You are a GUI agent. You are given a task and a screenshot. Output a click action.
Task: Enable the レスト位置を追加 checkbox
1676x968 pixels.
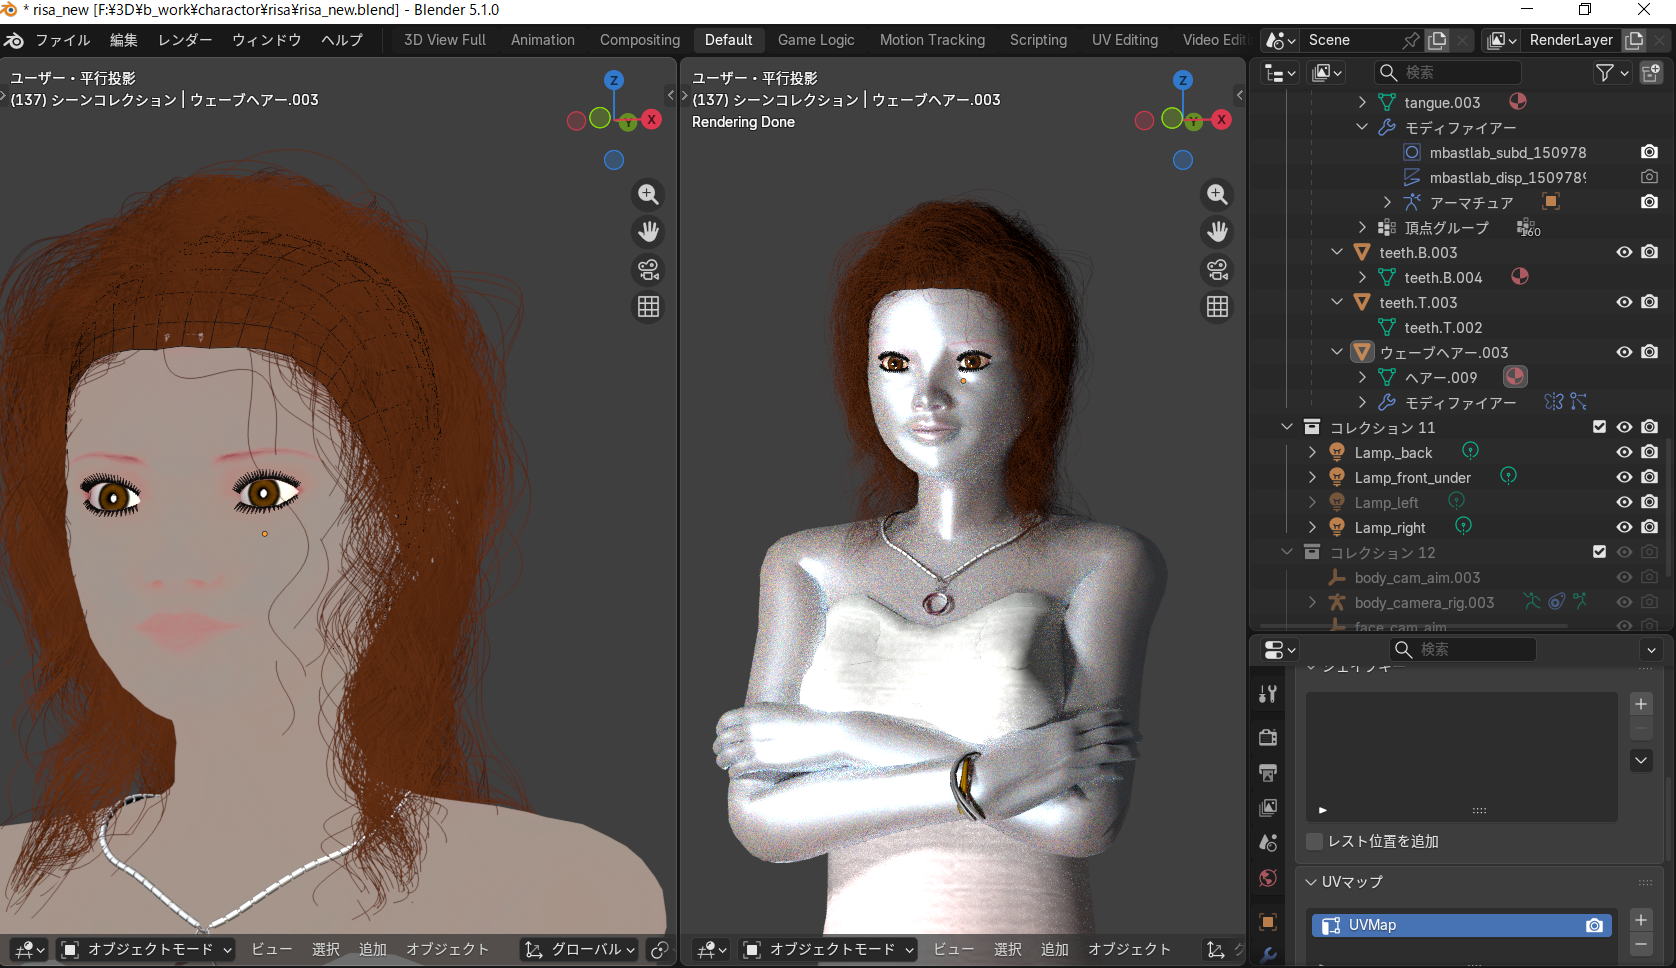tap(1315, 841)
